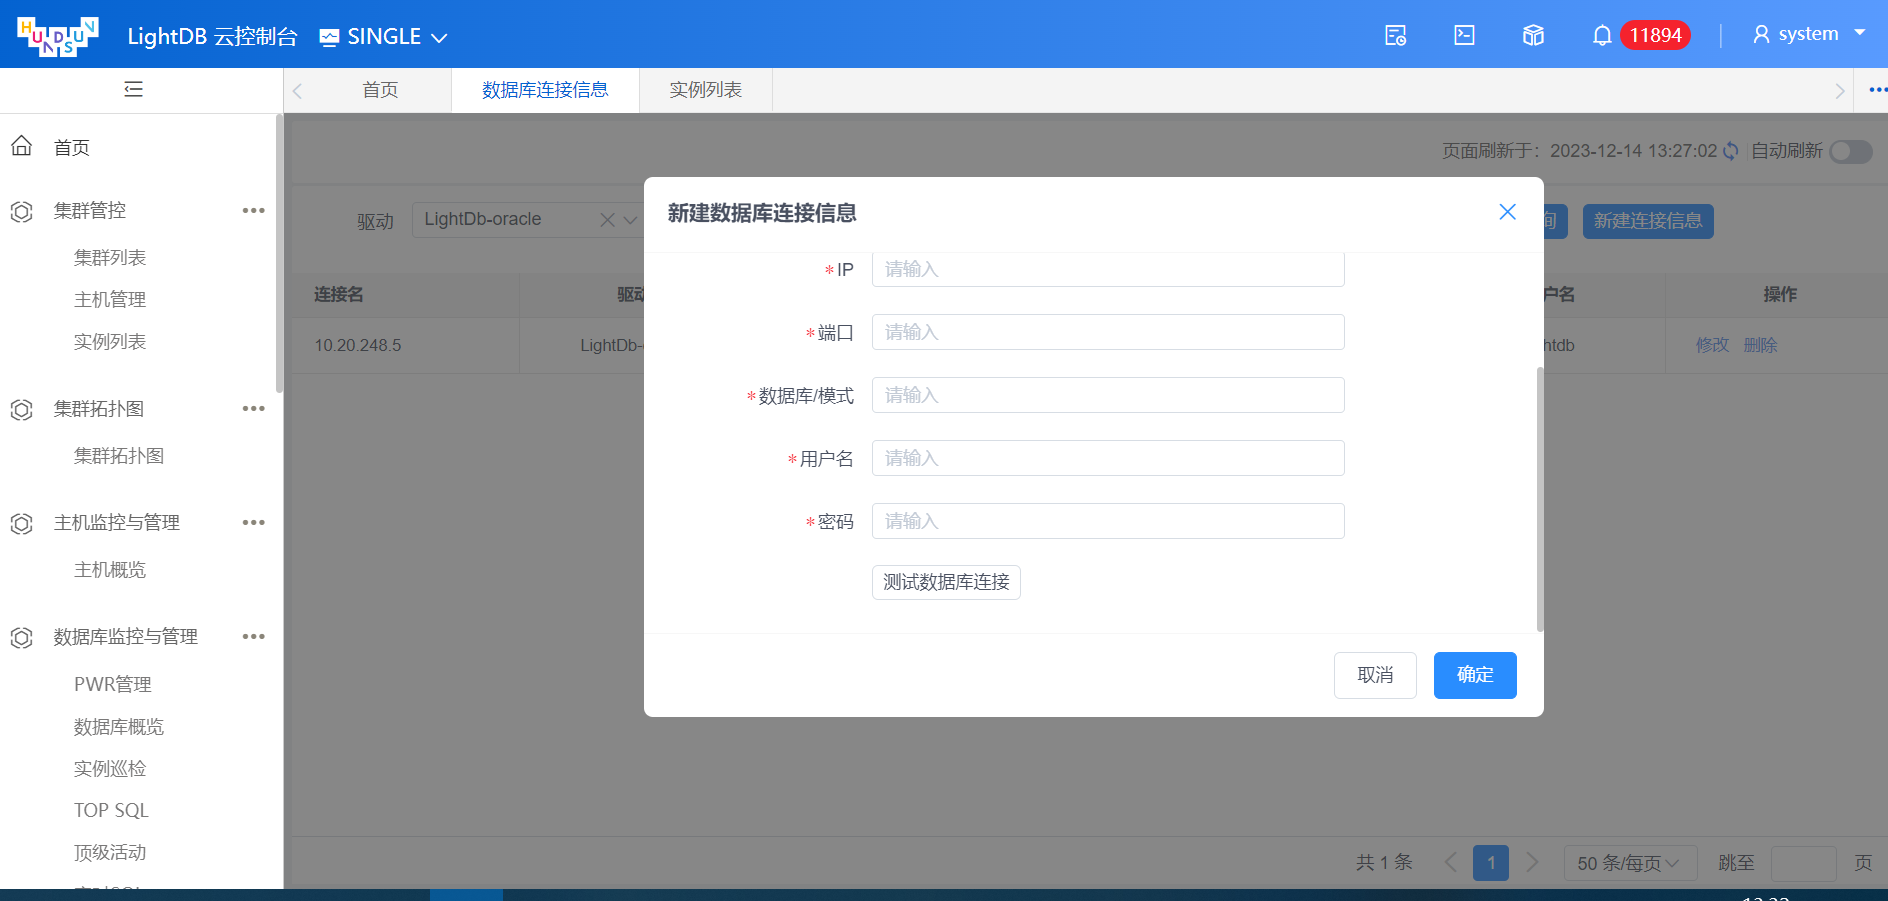1888x901 pixels.
Task: Open 集群管控 more options dots
Action: coord(254,211)
